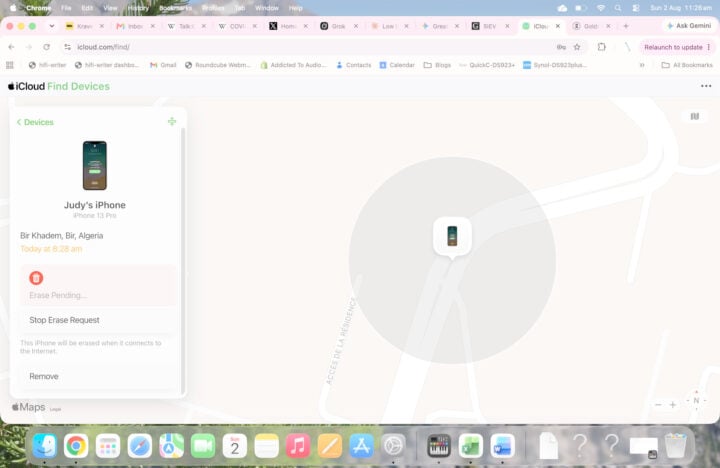Click the site information icon in address bar
The height and width of the screenshot is (468, 720).
(x=68, y=47)
